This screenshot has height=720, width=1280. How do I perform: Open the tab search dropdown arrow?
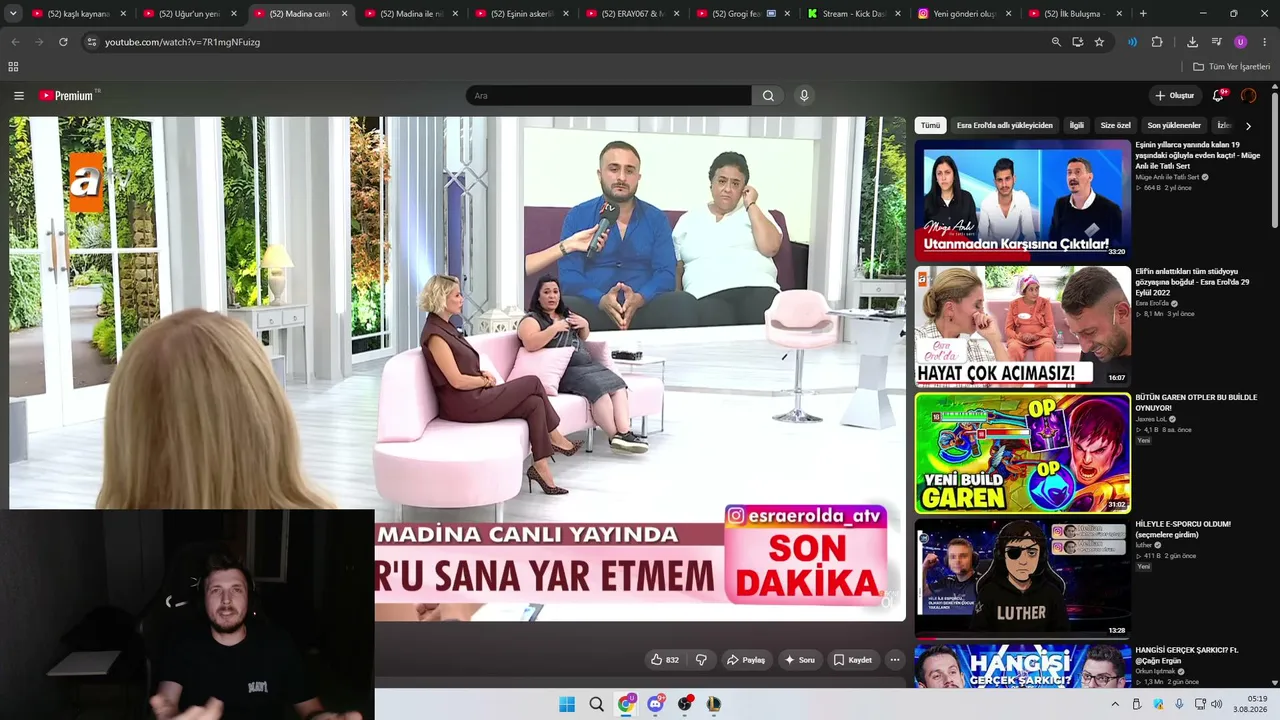(13, 14)
